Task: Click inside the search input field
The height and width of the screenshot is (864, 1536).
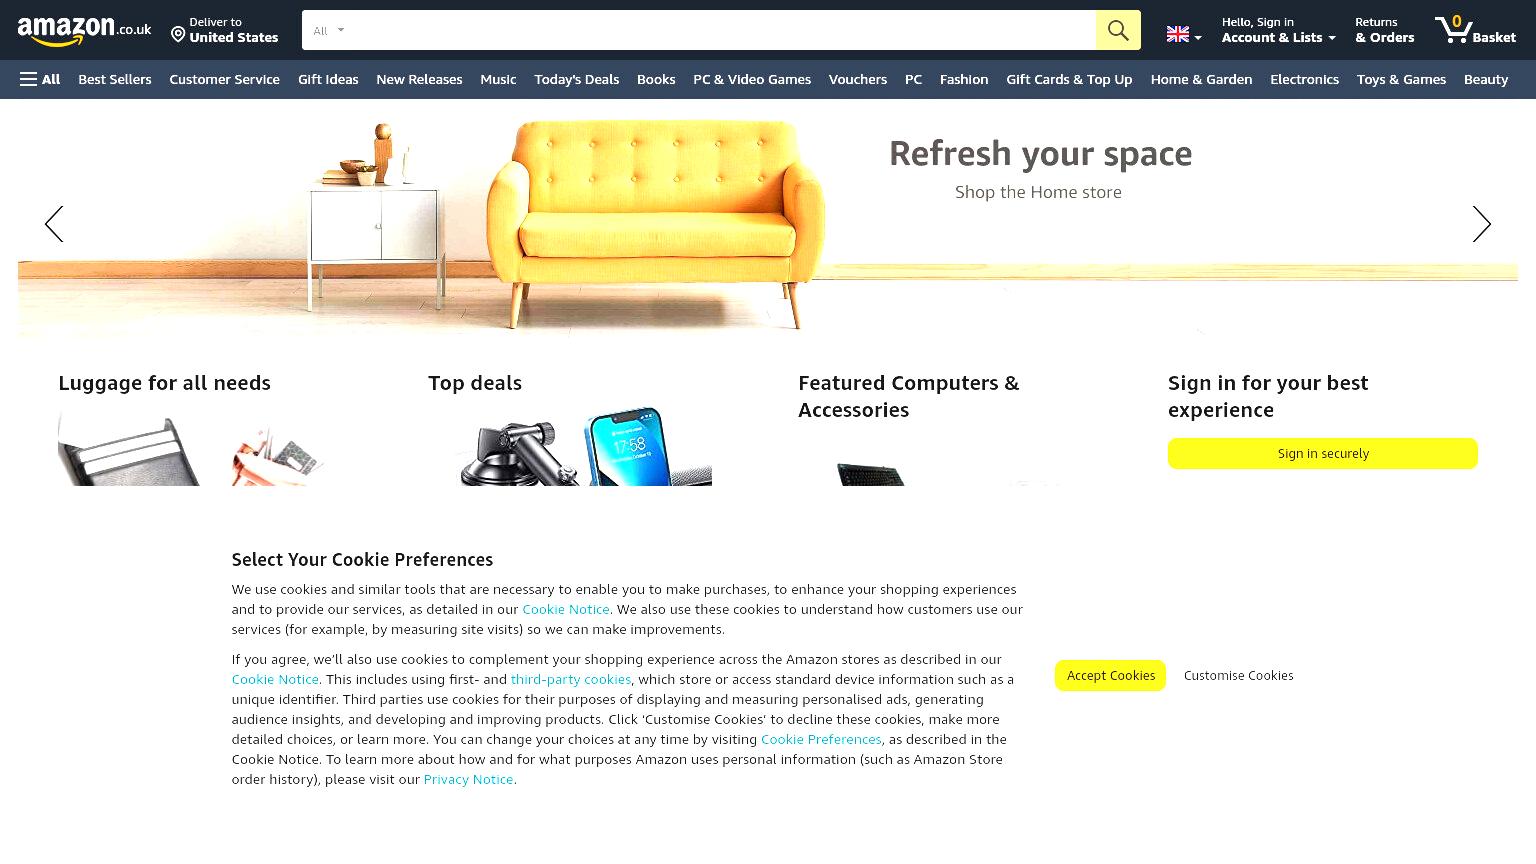Action: [x=724, y=30]
